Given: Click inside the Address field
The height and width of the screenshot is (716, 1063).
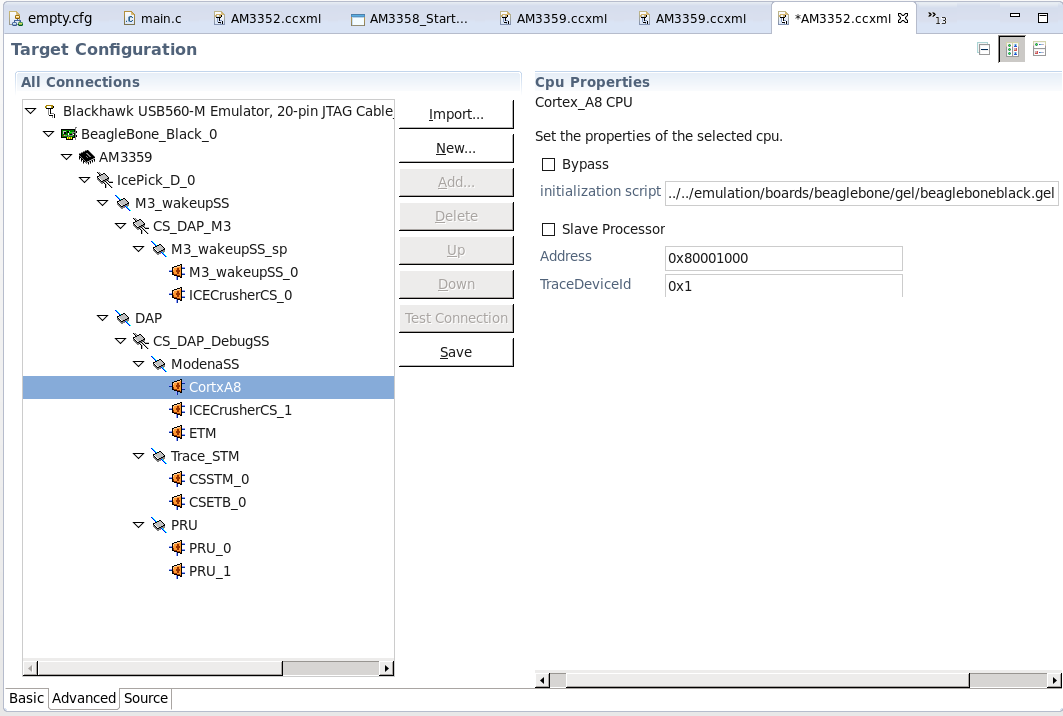Looking at the screenshot, I should tap(784, 258).
